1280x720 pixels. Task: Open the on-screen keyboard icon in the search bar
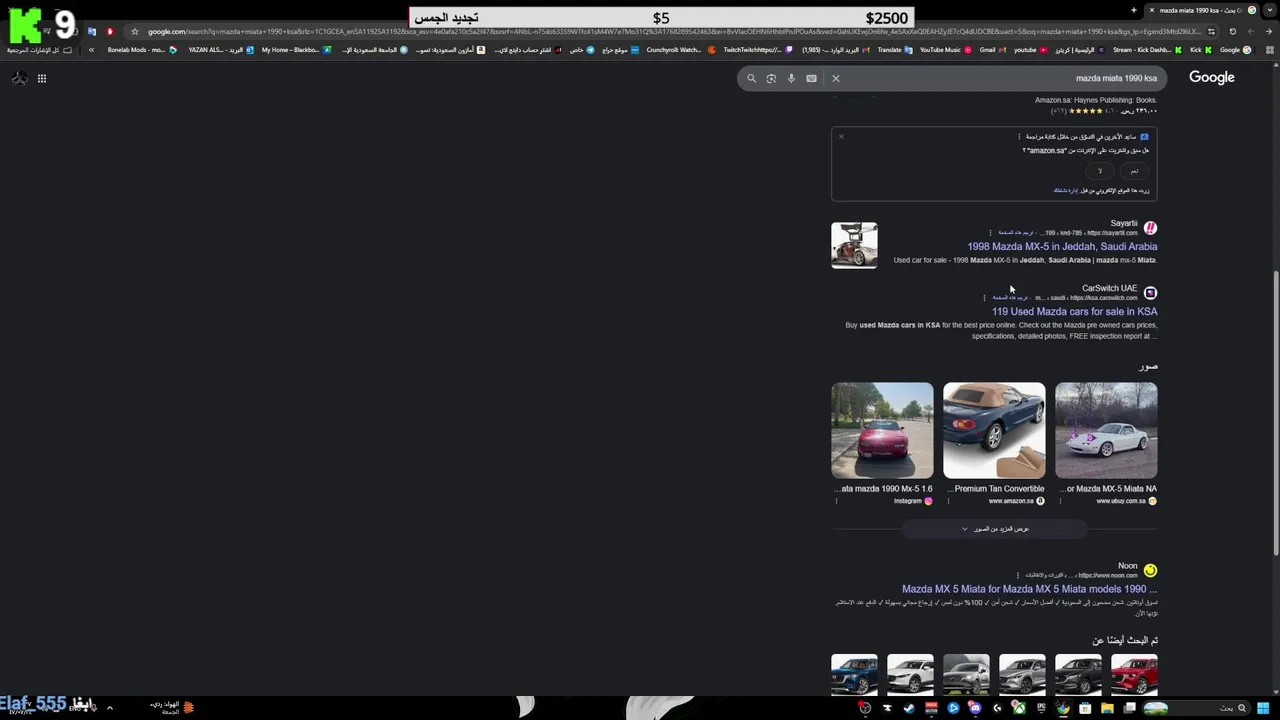(x=811, y=78)
